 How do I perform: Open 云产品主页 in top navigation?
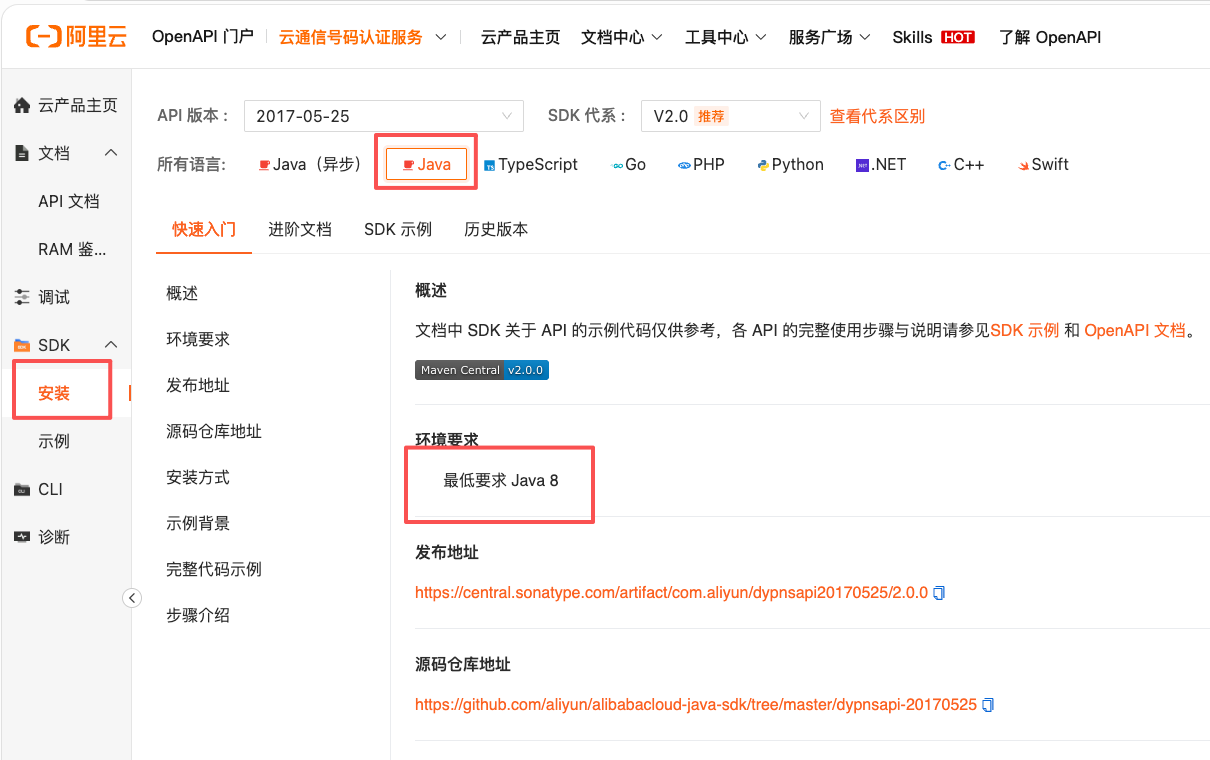point(521,37)
